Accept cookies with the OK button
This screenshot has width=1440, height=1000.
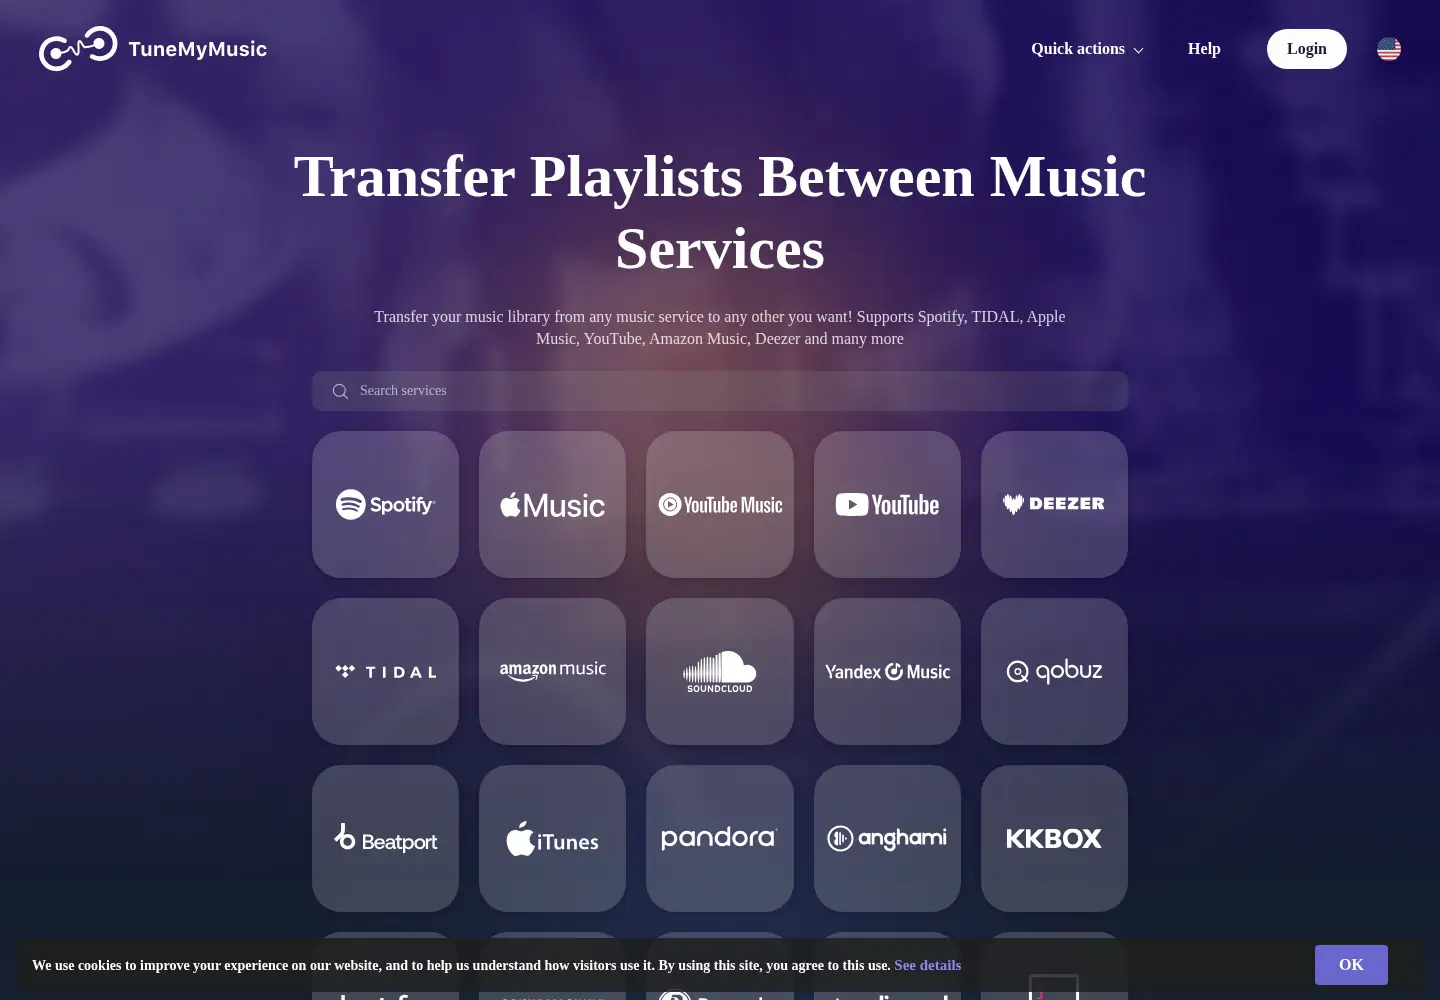1351,965
